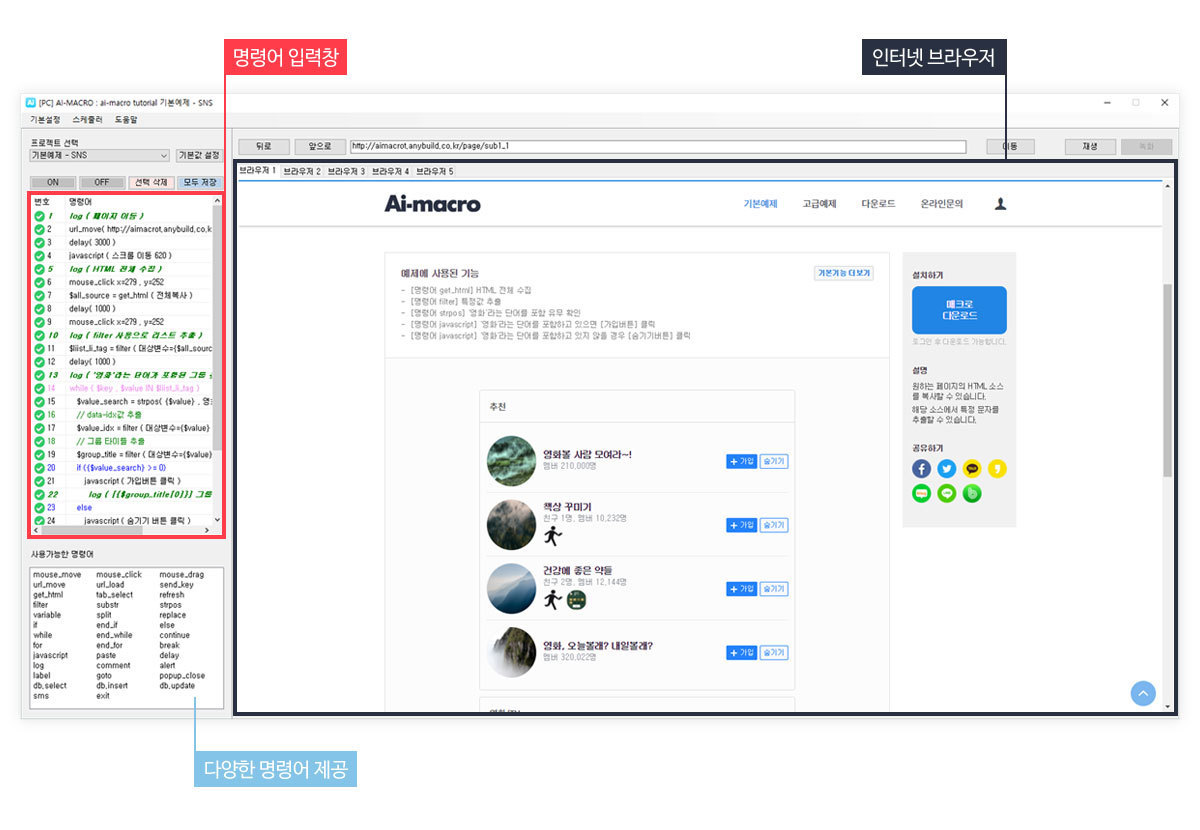Switch to 브라우저 1 tab

click(257, 171)
